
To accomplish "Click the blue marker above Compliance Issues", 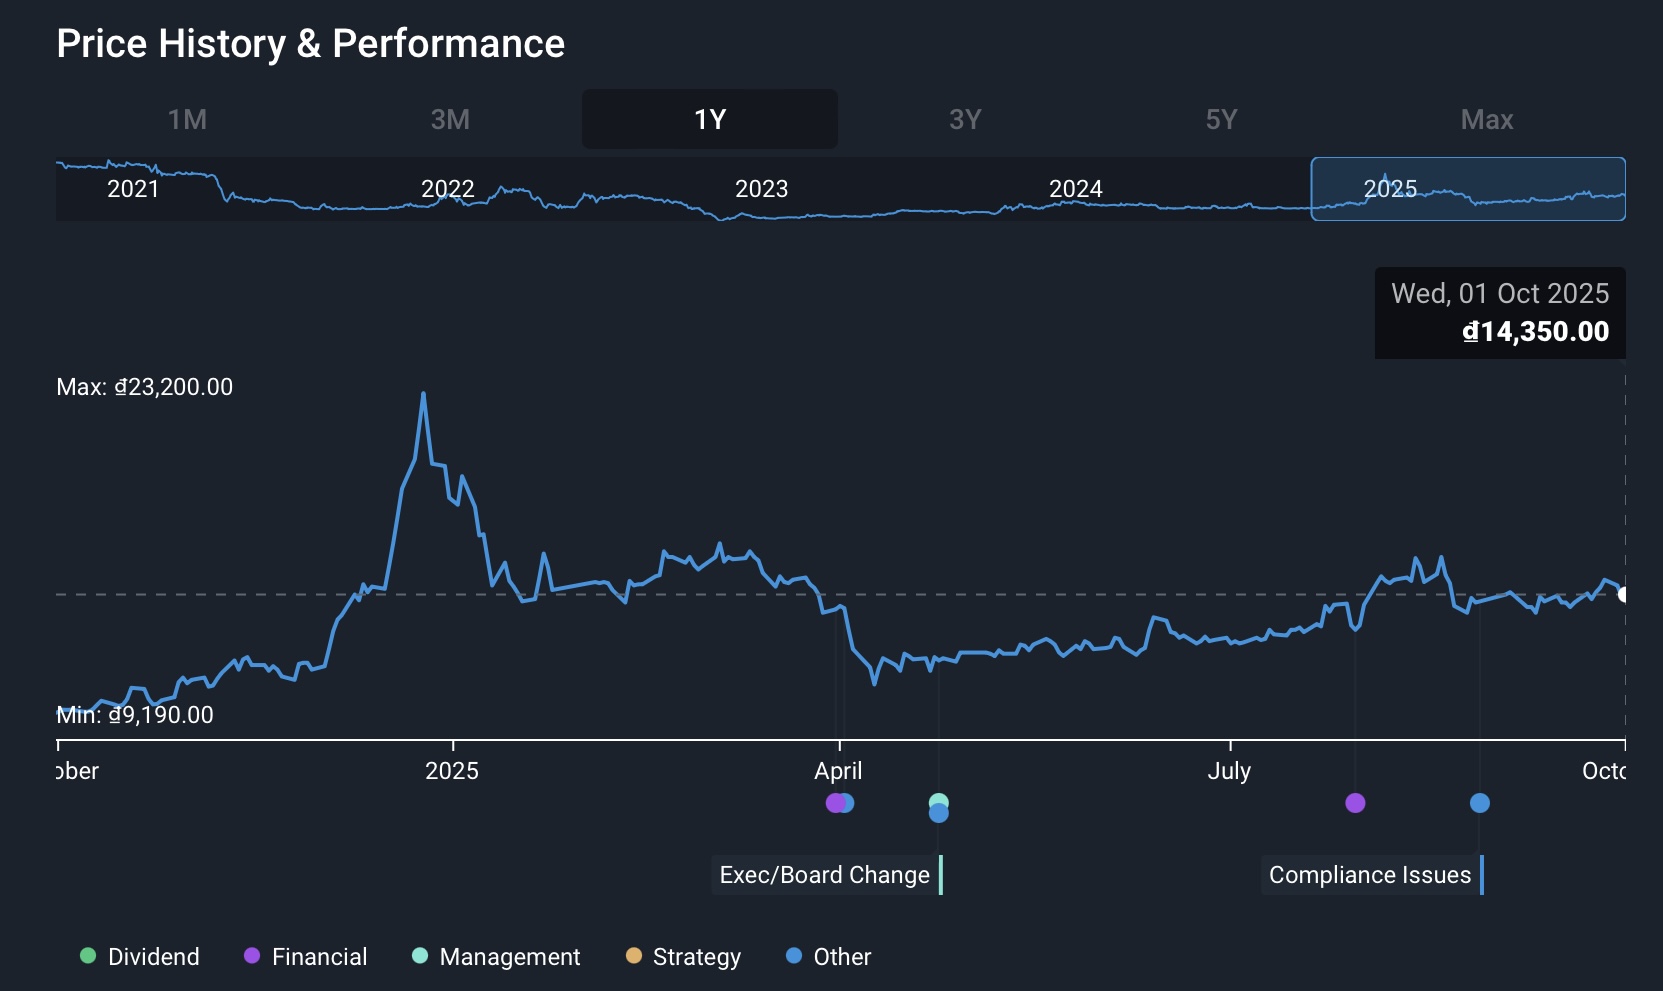I will click(x=1480, y=803).
